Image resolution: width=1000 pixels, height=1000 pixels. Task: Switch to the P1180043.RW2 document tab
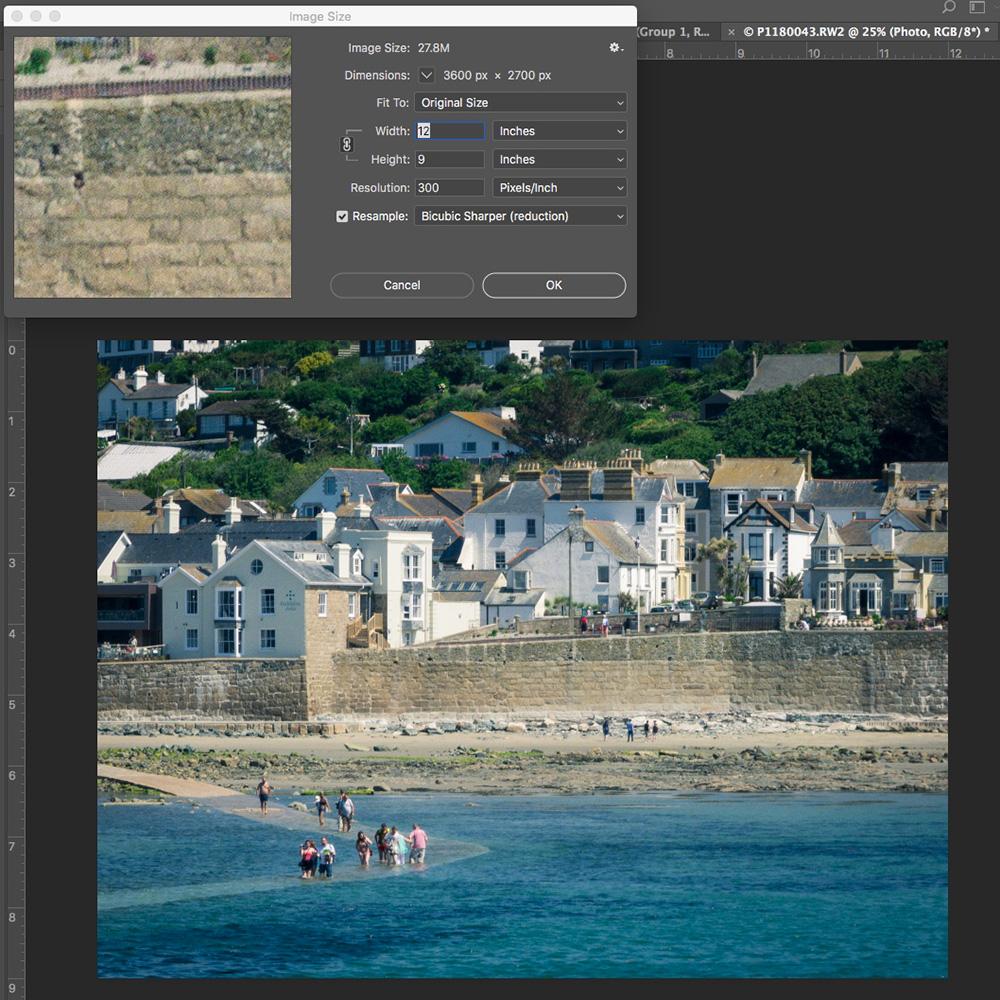(x=866, y=32)
